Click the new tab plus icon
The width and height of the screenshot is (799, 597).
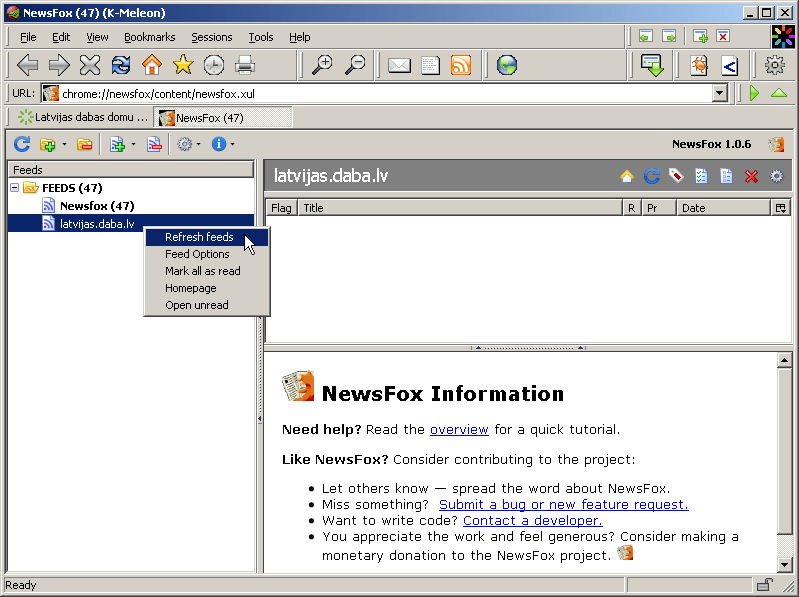[701, 36]
